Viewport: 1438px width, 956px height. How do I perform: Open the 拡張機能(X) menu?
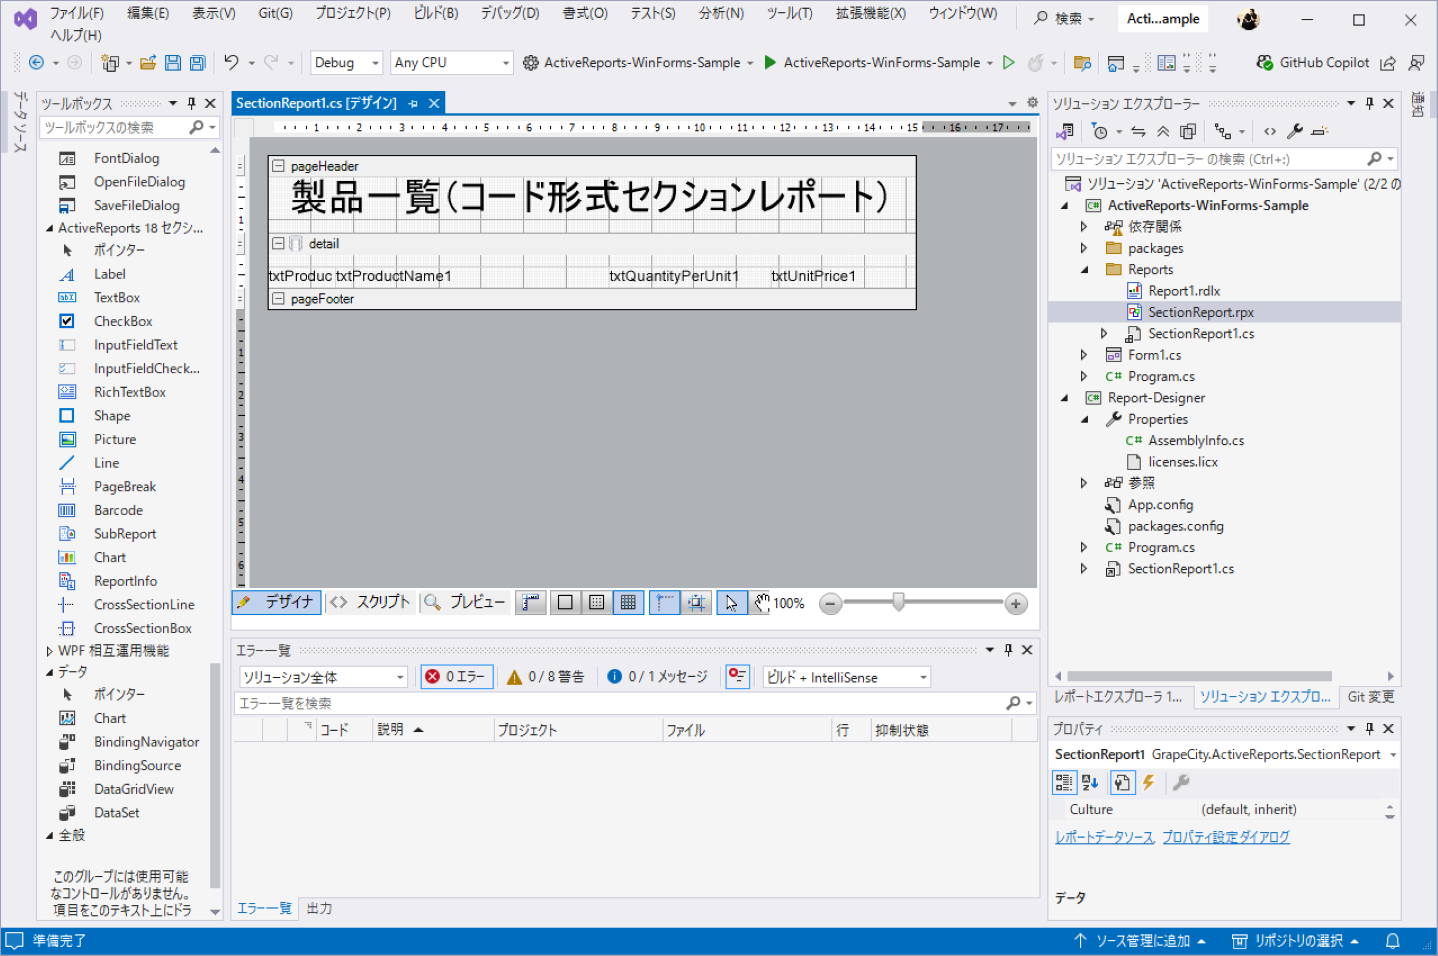pyautogui.click(x=871, y=13)
